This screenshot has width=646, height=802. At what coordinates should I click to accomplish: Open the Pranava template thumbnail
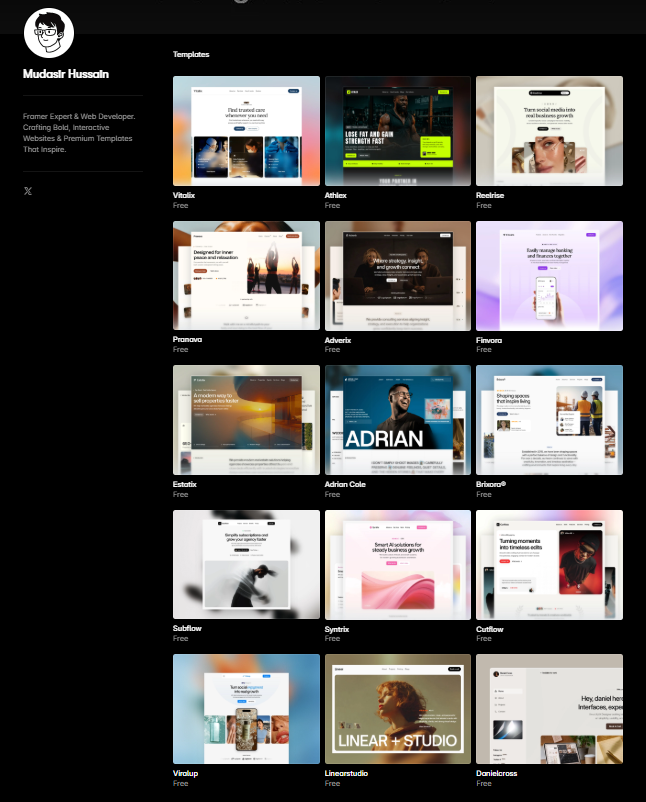point(246,276)
